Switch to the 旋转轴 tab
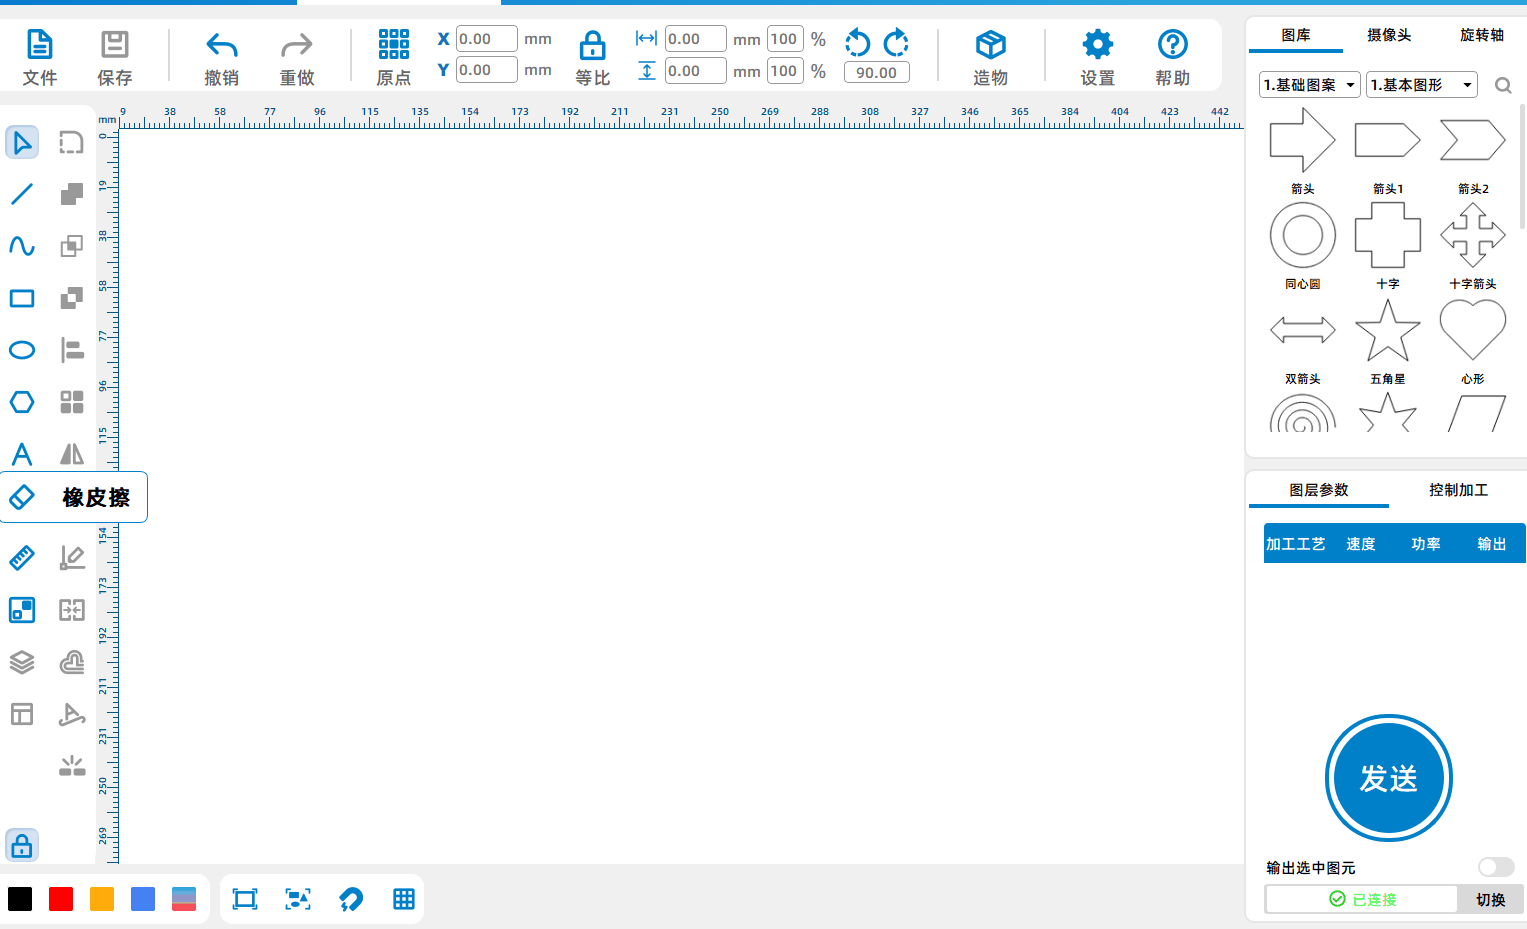The width and height of the screenshot is (1527, 929). (1482, 35)
